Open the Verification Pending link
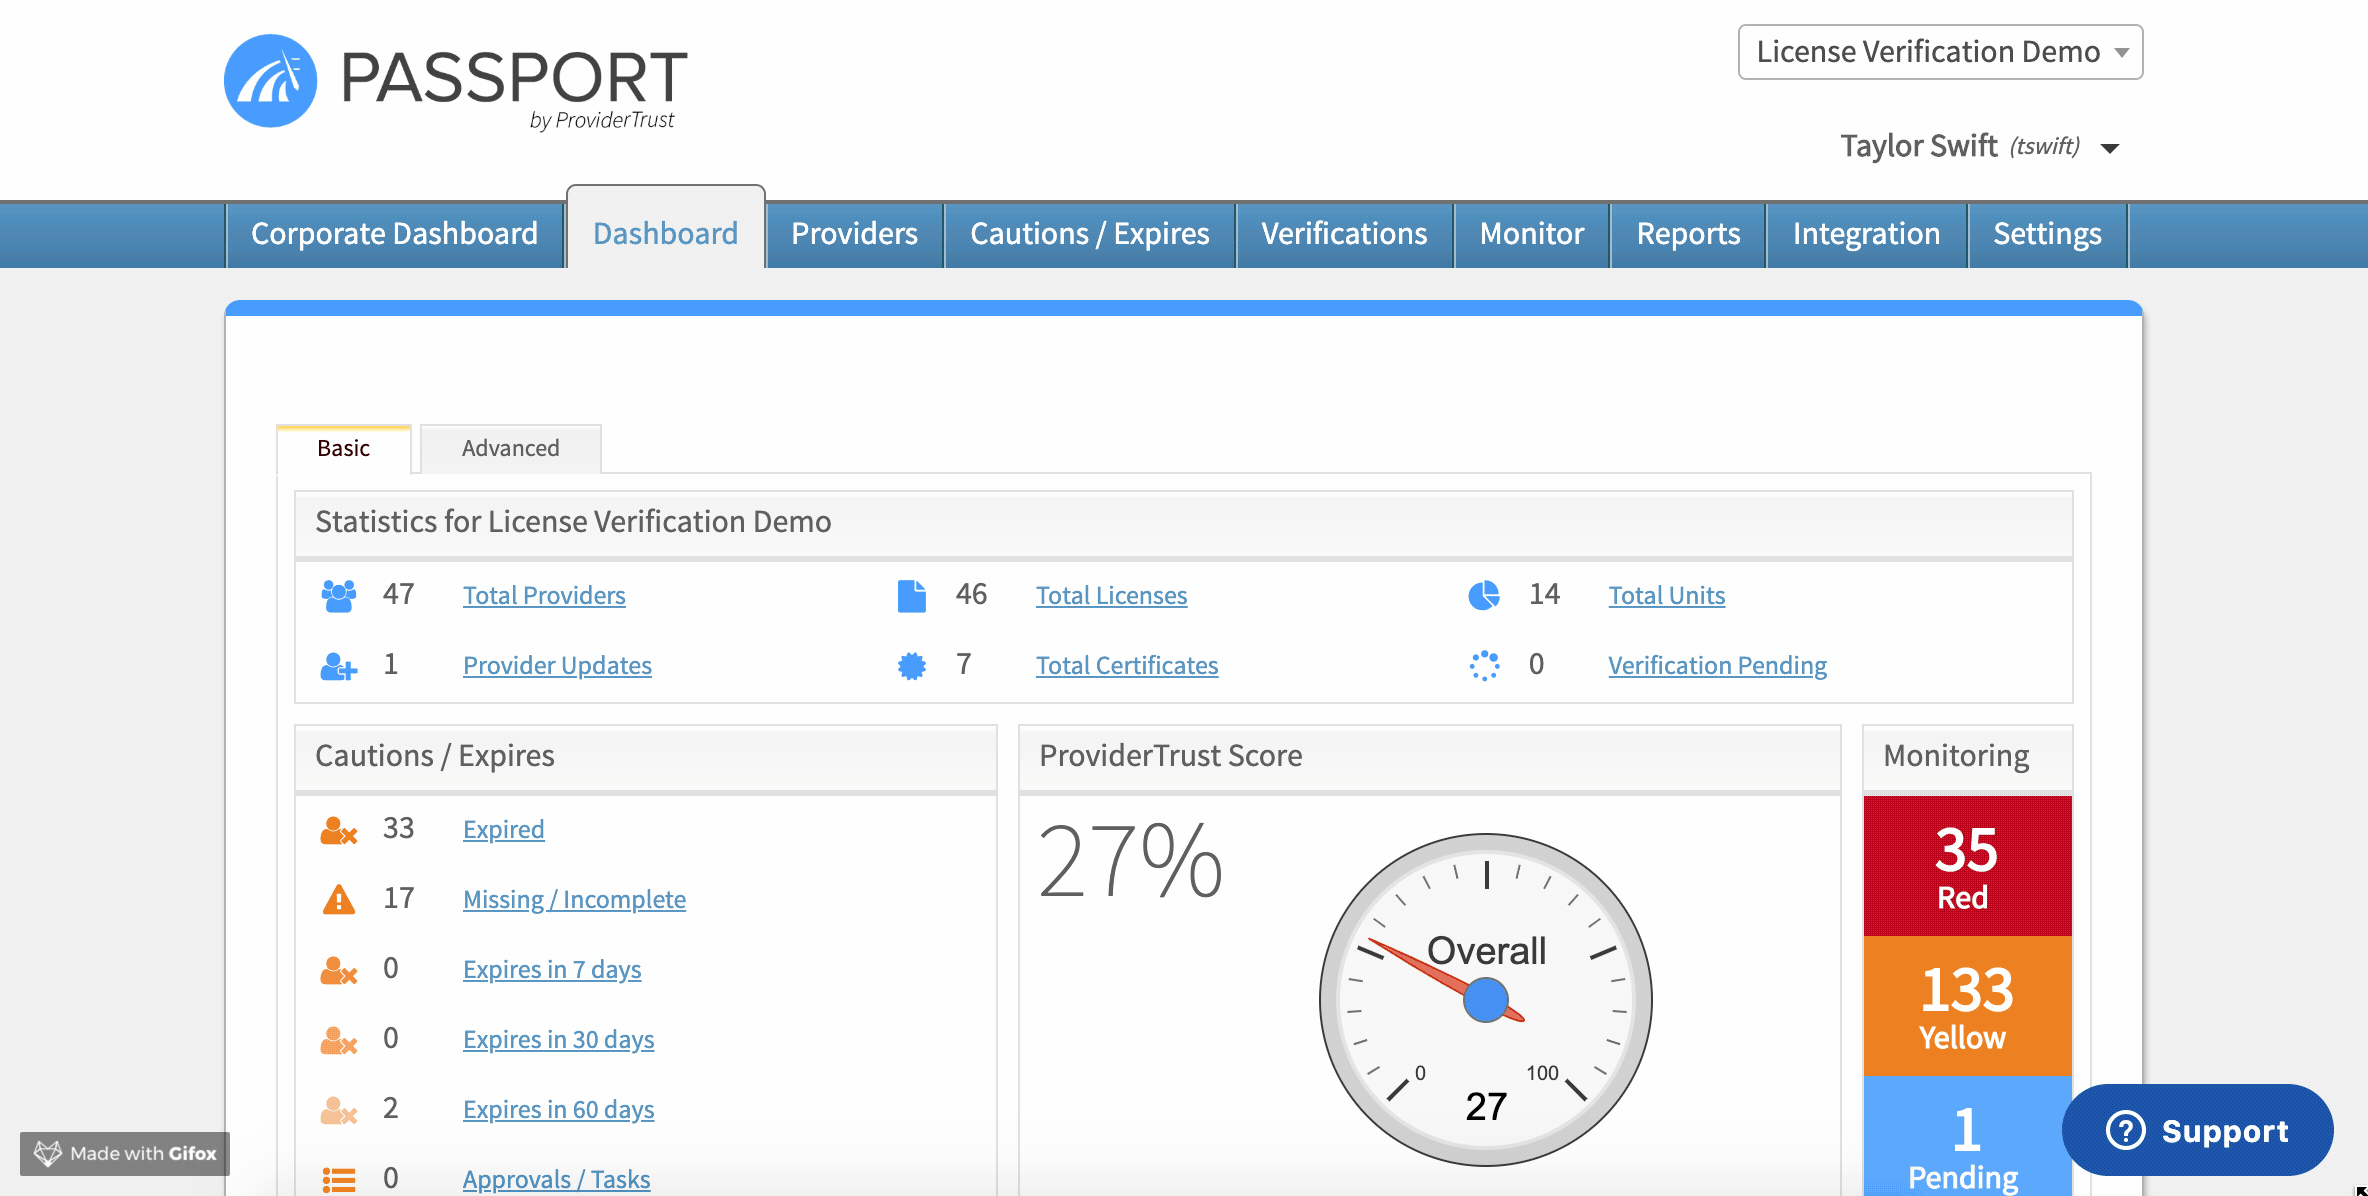 tap(1717, 666)
